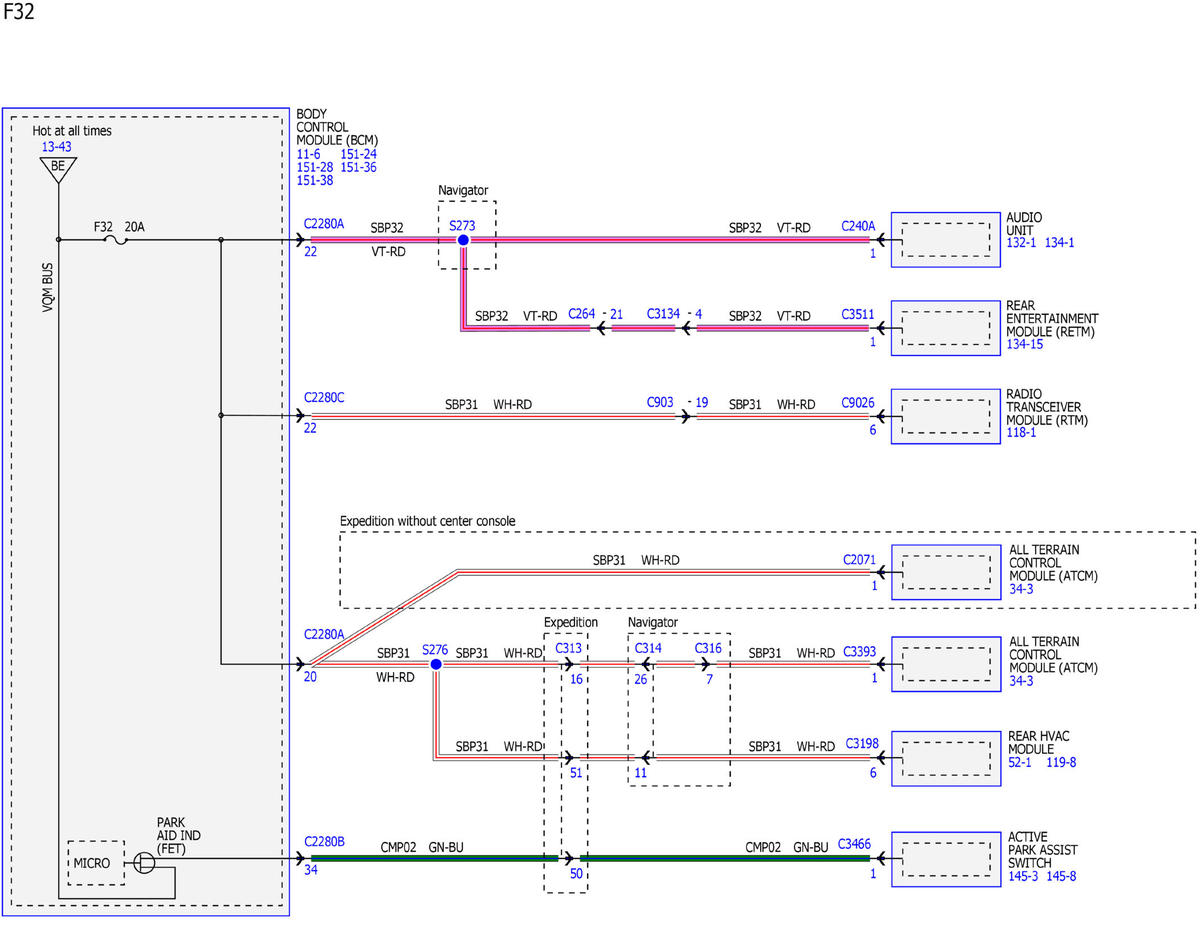Image resolution: width=1200 pixels, height=927 pixels.
Task: Open connector C3466 at Park Assist Switch
Action: click(855, 844)
